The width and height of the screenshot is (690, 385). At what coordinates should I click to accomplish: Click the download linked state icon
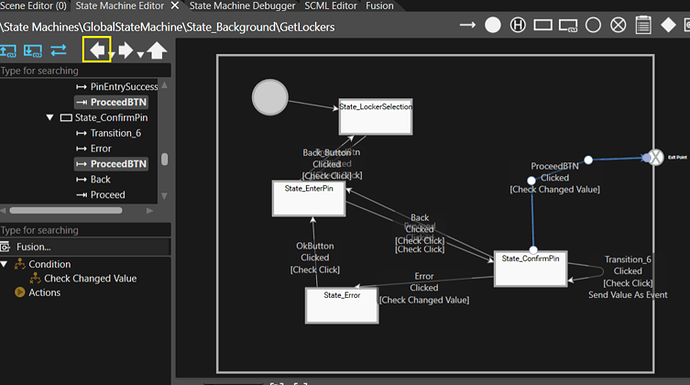[33, 51]
